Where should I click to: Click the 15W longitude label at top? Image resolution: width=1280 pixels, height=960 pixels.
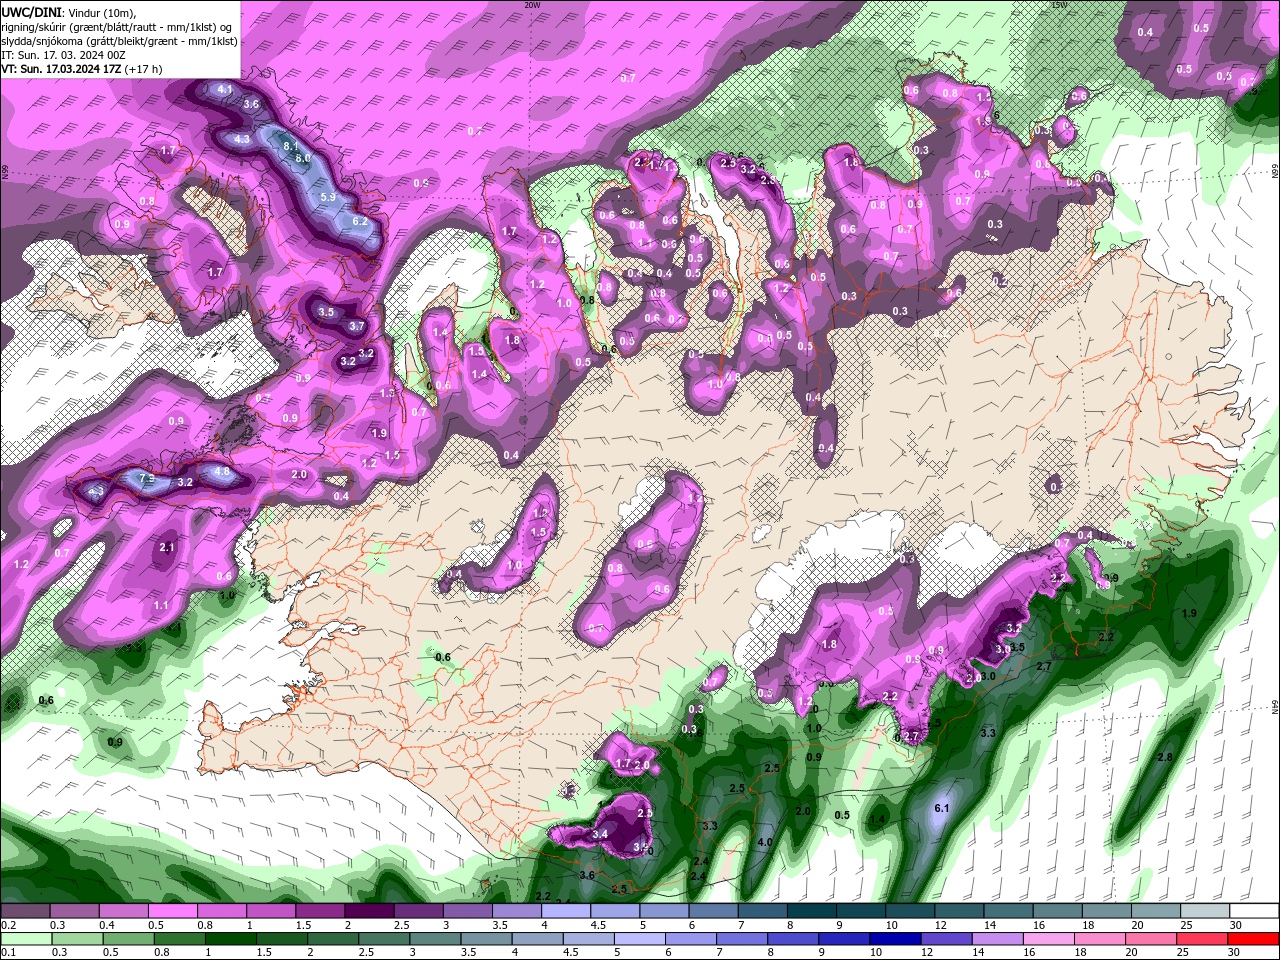tap(1059, 5)
